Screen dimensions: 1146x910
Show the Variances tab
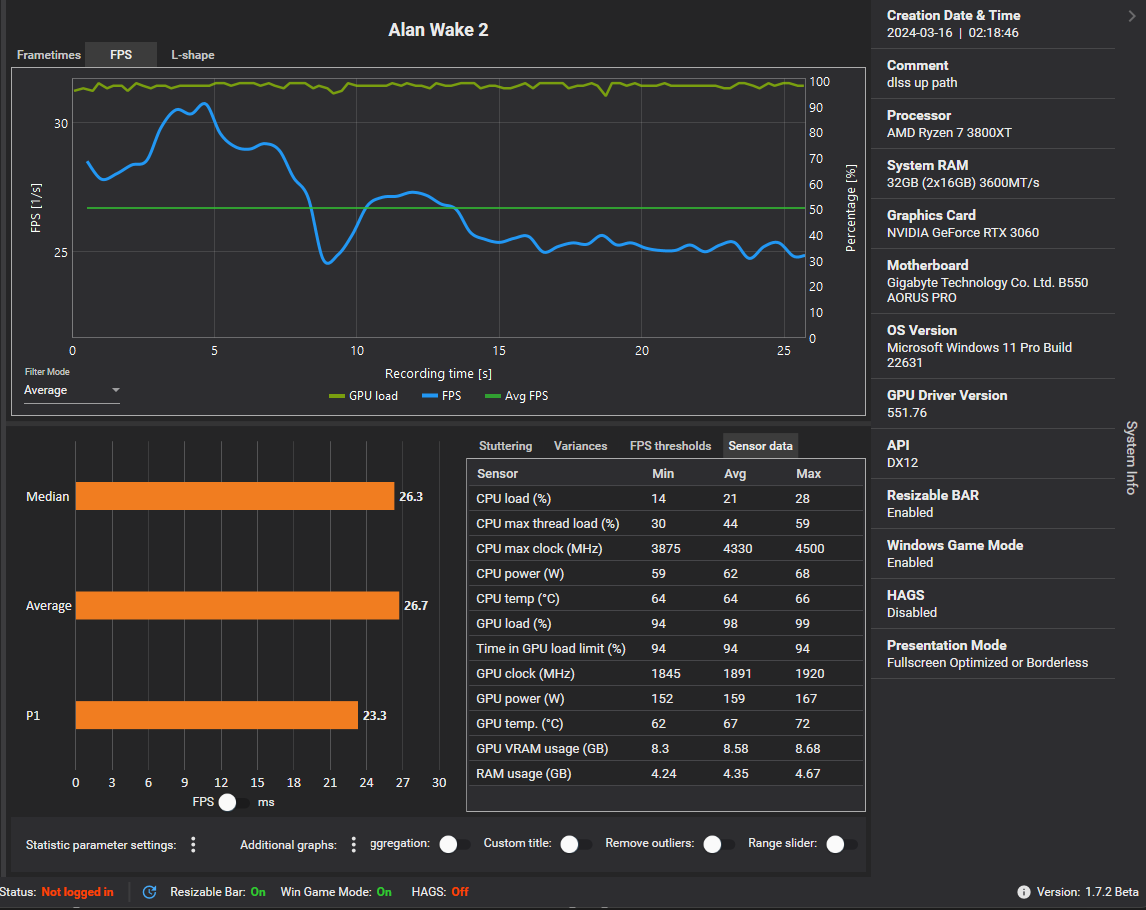tap(580, 446)
